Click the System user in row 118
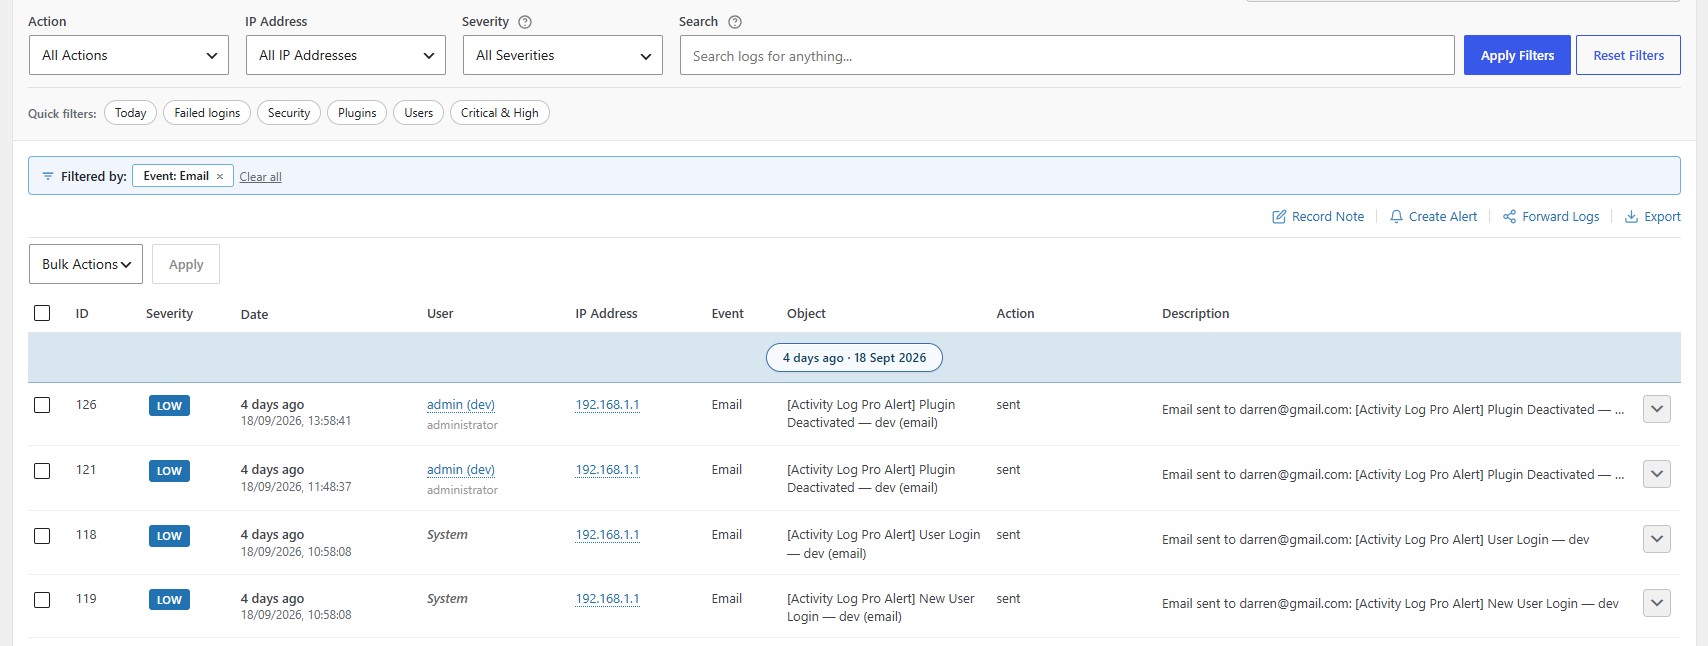 click(x=447, y=535)
